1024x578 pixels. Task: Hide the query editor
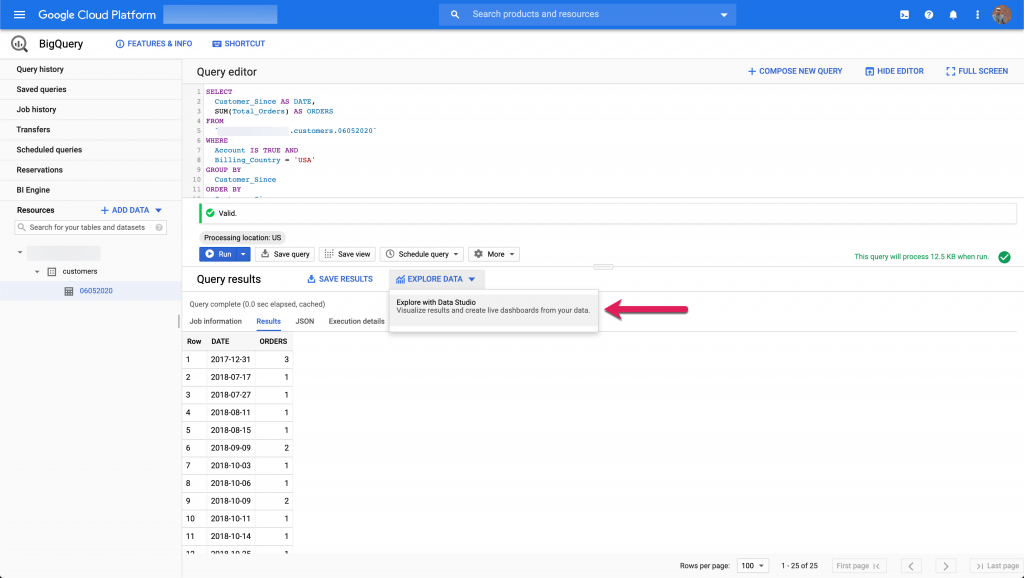pos(894,71)
